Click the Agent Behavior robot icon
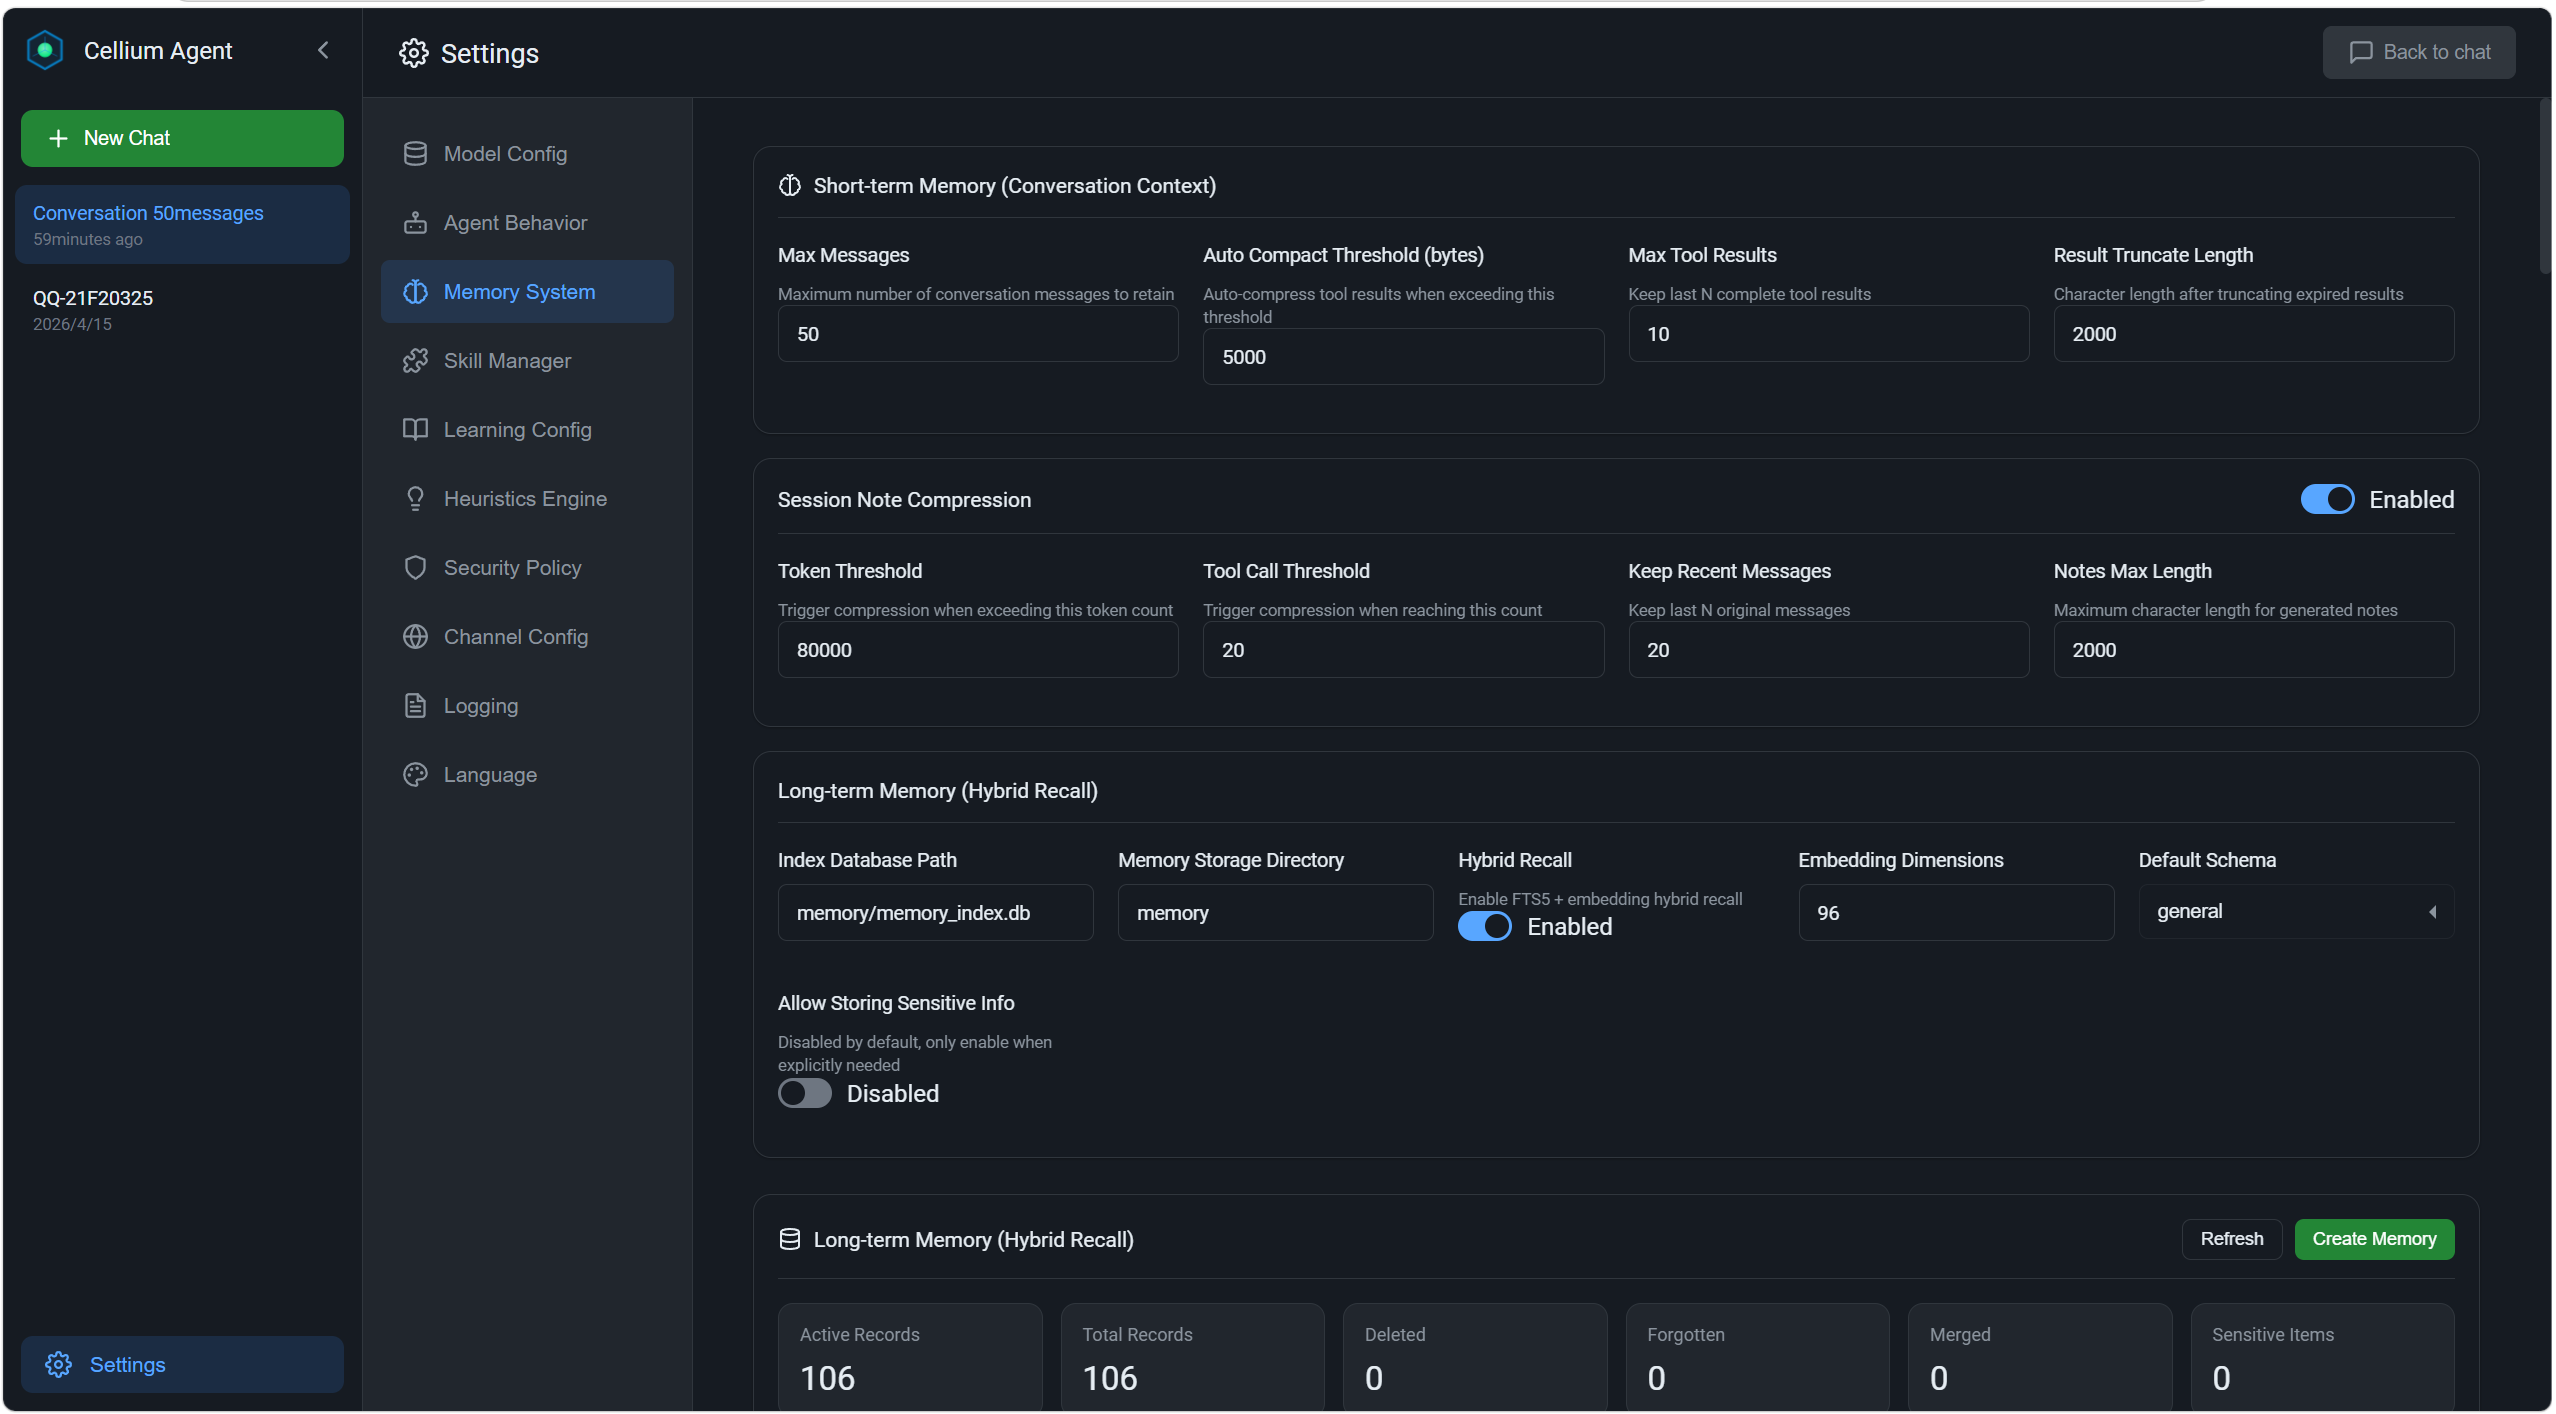The width and height of the screenshot is (2556, 1414). click(x=415, y=223)
